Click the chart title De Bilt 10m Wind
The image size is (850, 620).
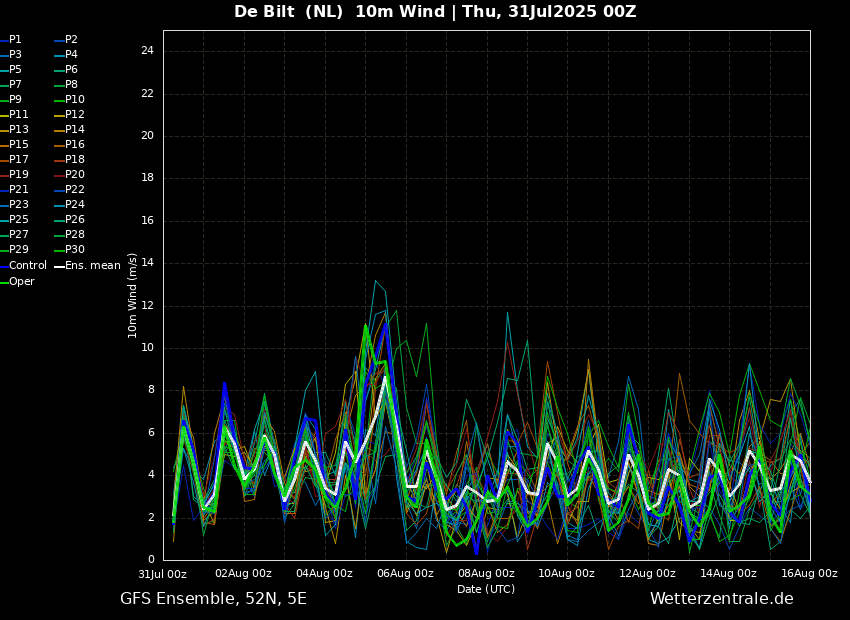click(435, 12)
